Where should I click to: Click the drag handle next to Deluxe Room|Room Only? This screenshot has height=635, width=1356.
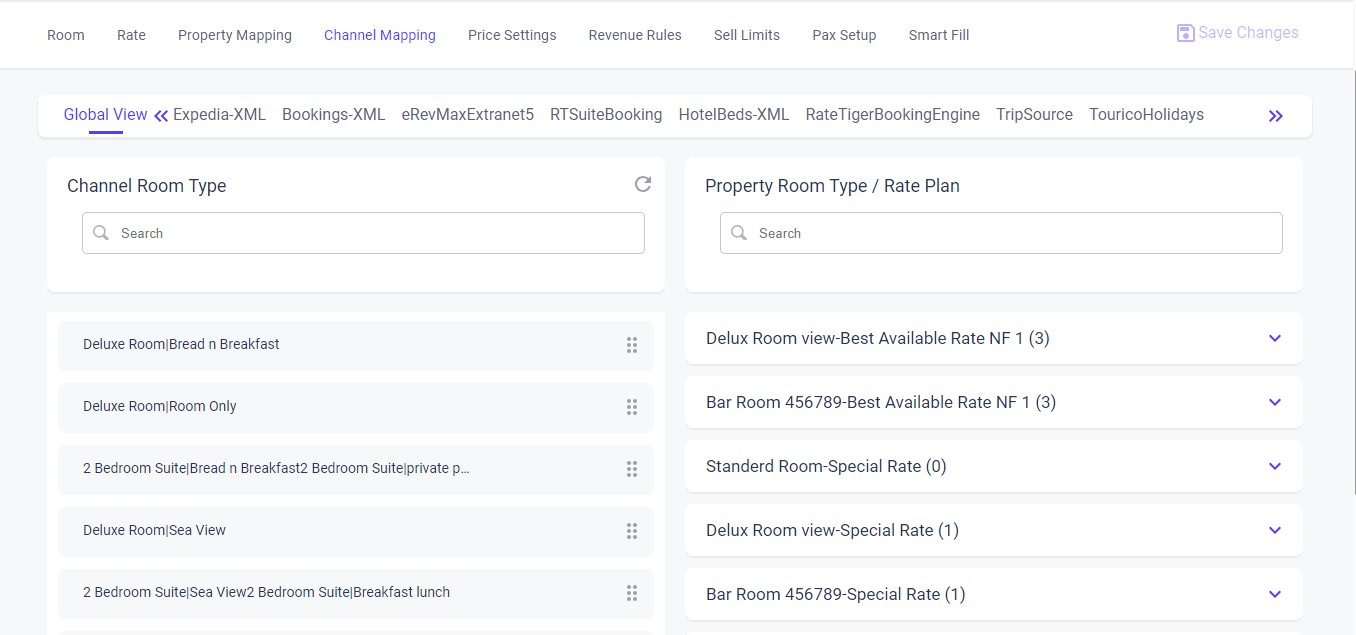[632, 407]
